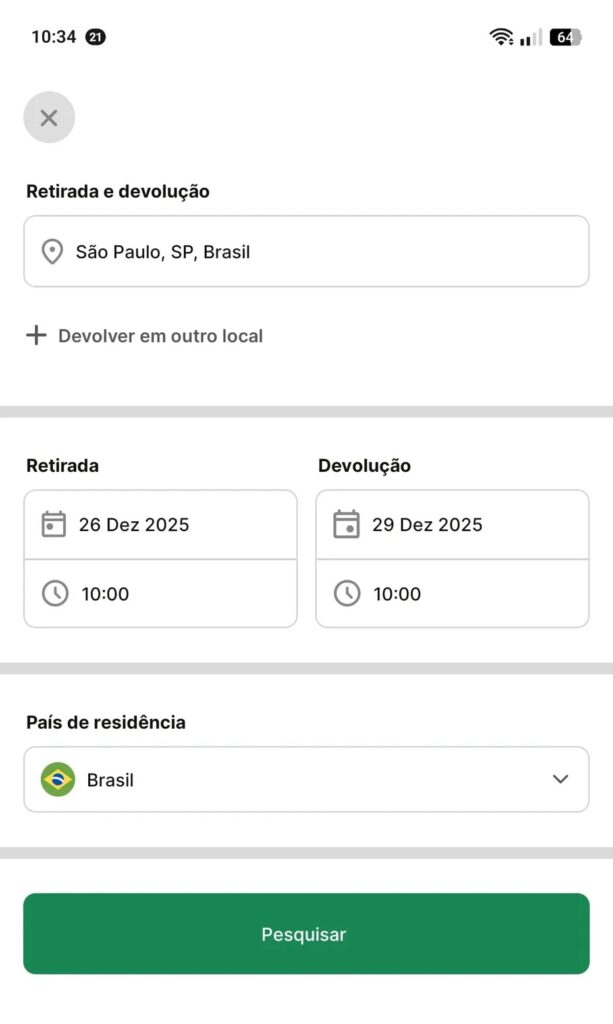Tap the plus icon for another return location
The width and height of the screenshot is (613, 1024).
36,335
